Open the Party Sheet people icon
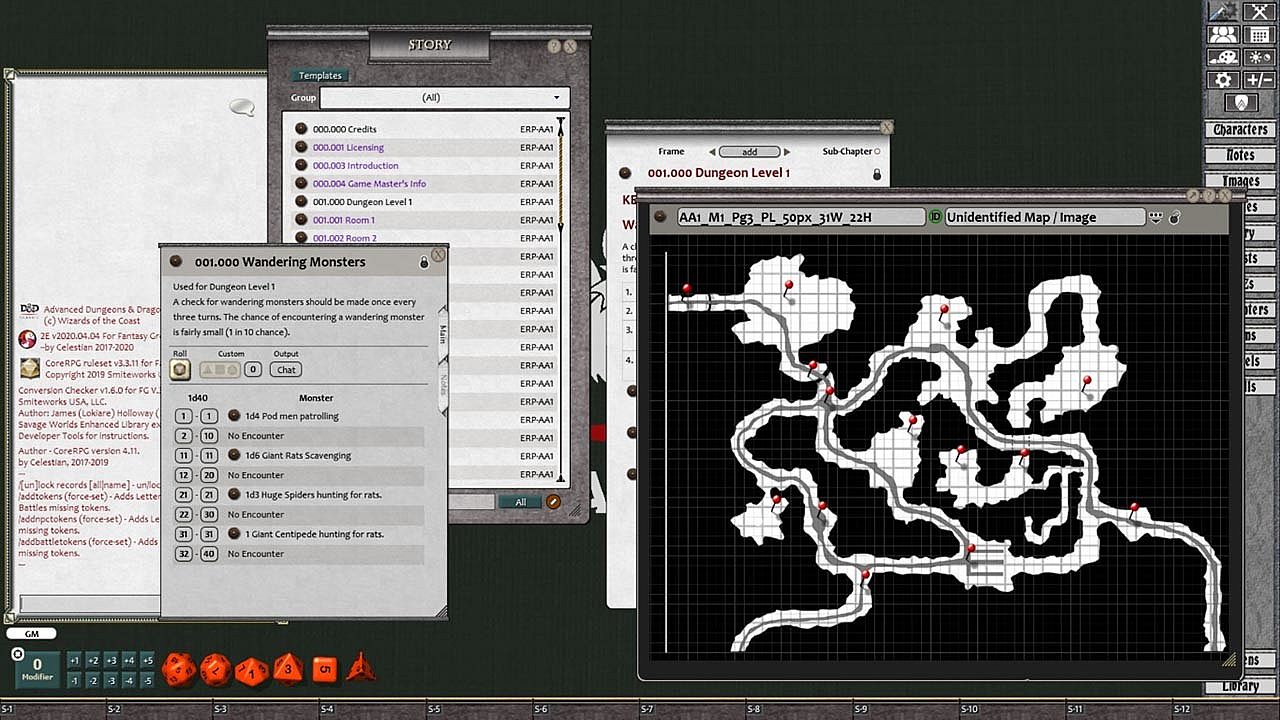Image resolution: width=1280 pixels, height=720 pixels. [1223, 35]
